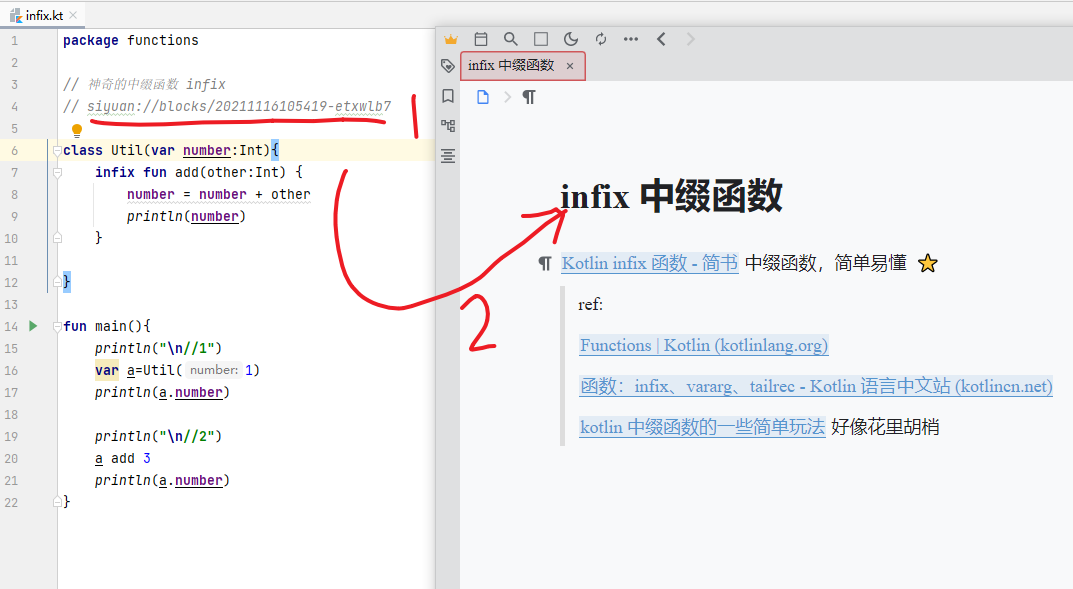Screen dimensions: 1073x589
Task: Click the document icon in breadcrumb
Action: pos(483,97)
